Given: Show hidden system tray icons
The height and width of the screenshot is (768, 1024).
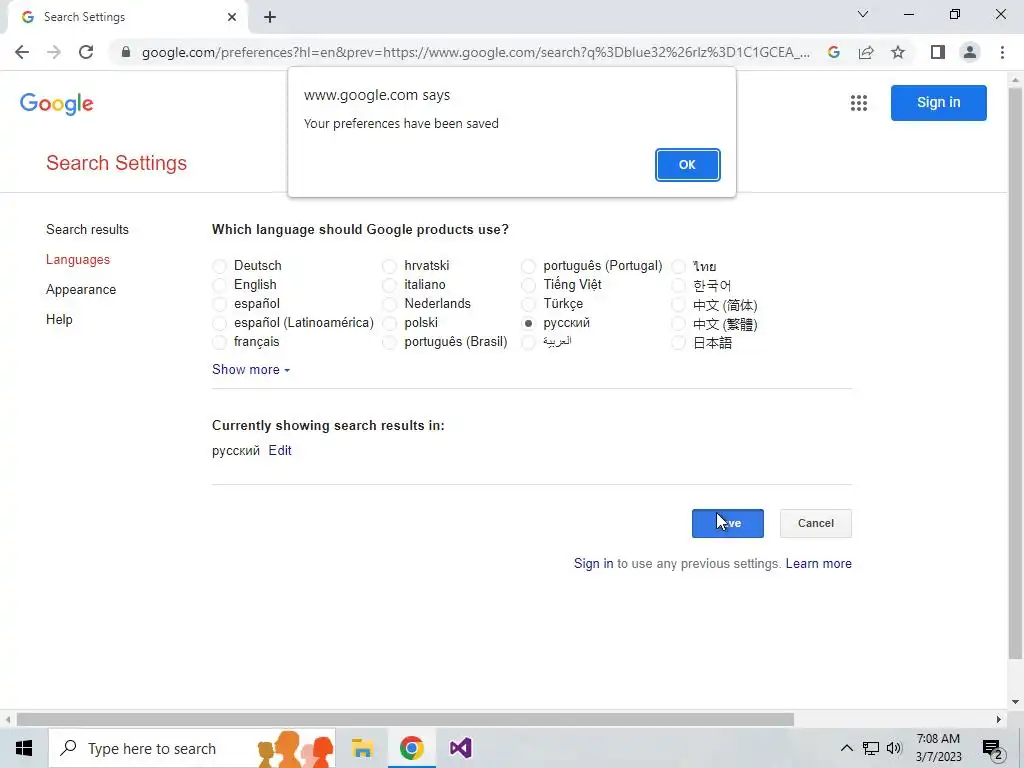Looking at the screenshot, I should point(846,748).
